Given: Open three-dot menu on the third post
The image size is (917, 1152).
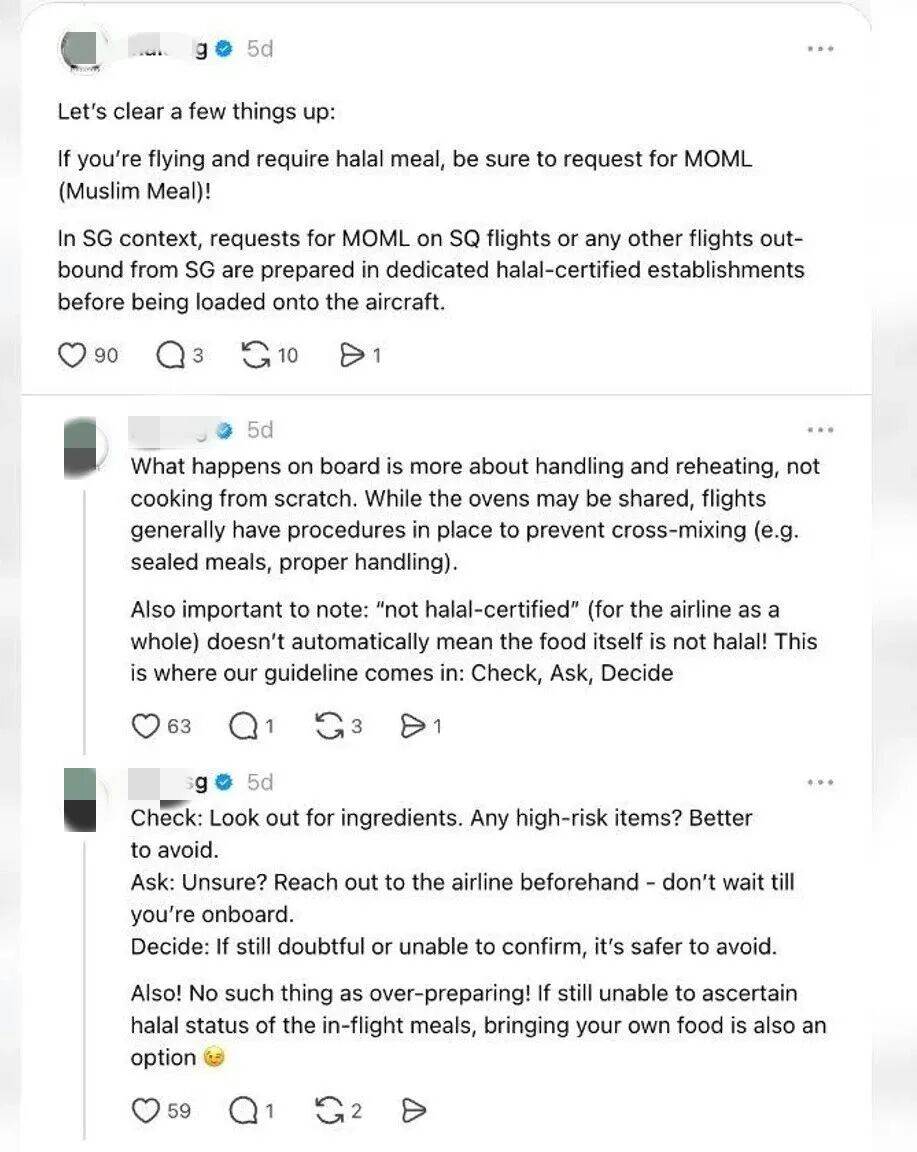Looking at the screenshot, I should [x=820, y=782].
